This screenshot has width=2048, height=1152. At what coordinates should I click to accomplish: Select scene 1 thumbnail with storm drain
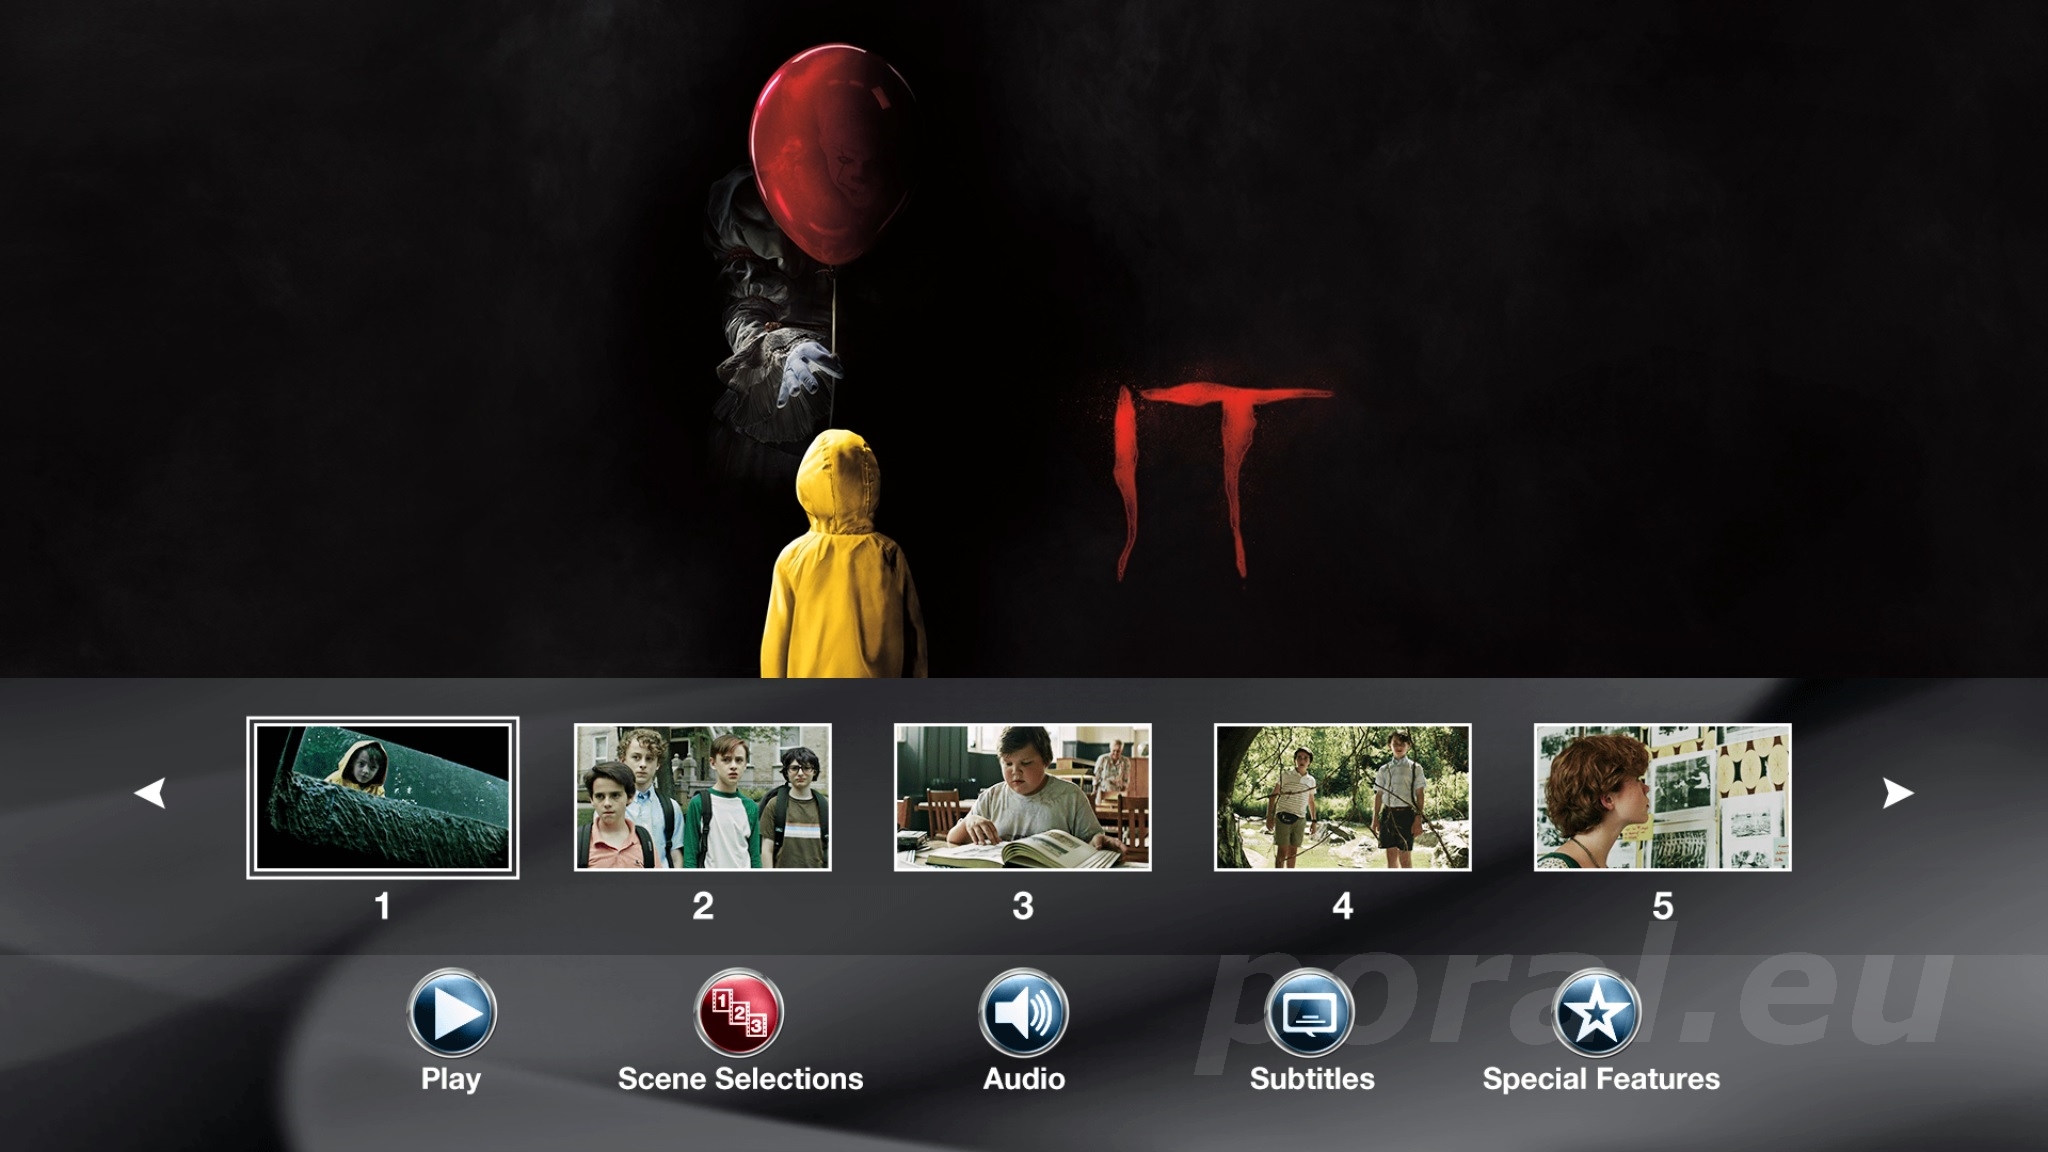(x=383, y=797)
